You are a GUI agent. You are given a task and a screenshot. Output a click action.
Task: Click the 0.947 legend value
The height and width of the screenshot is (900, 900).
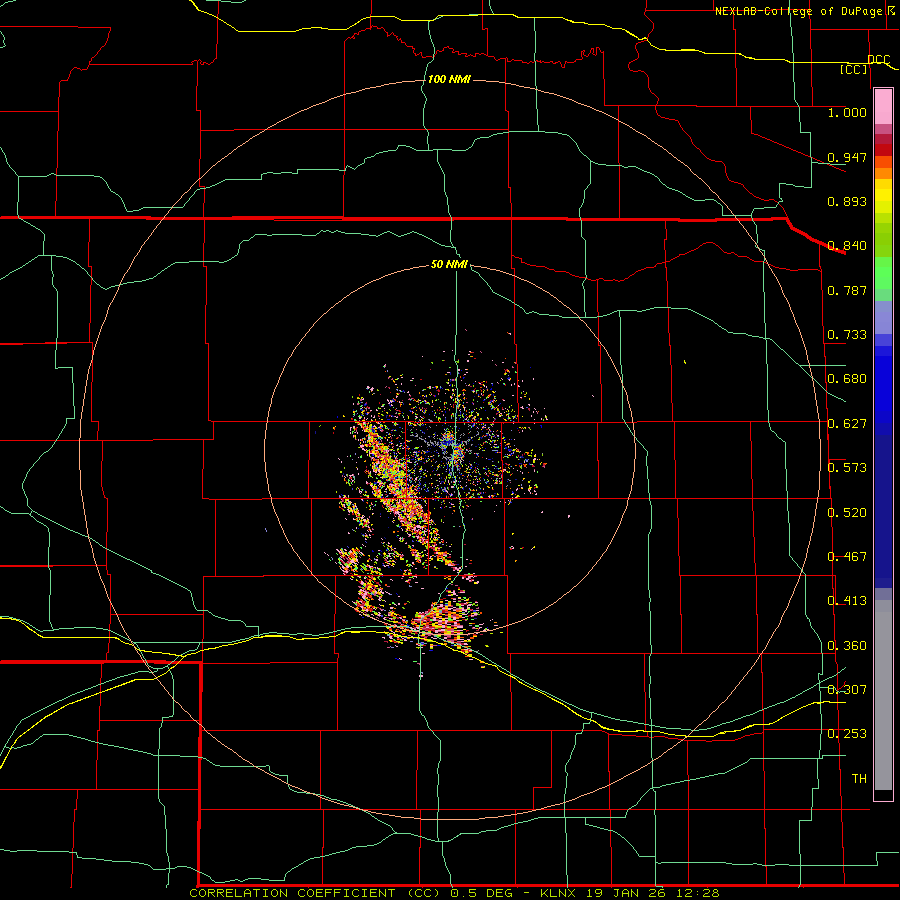847,157
